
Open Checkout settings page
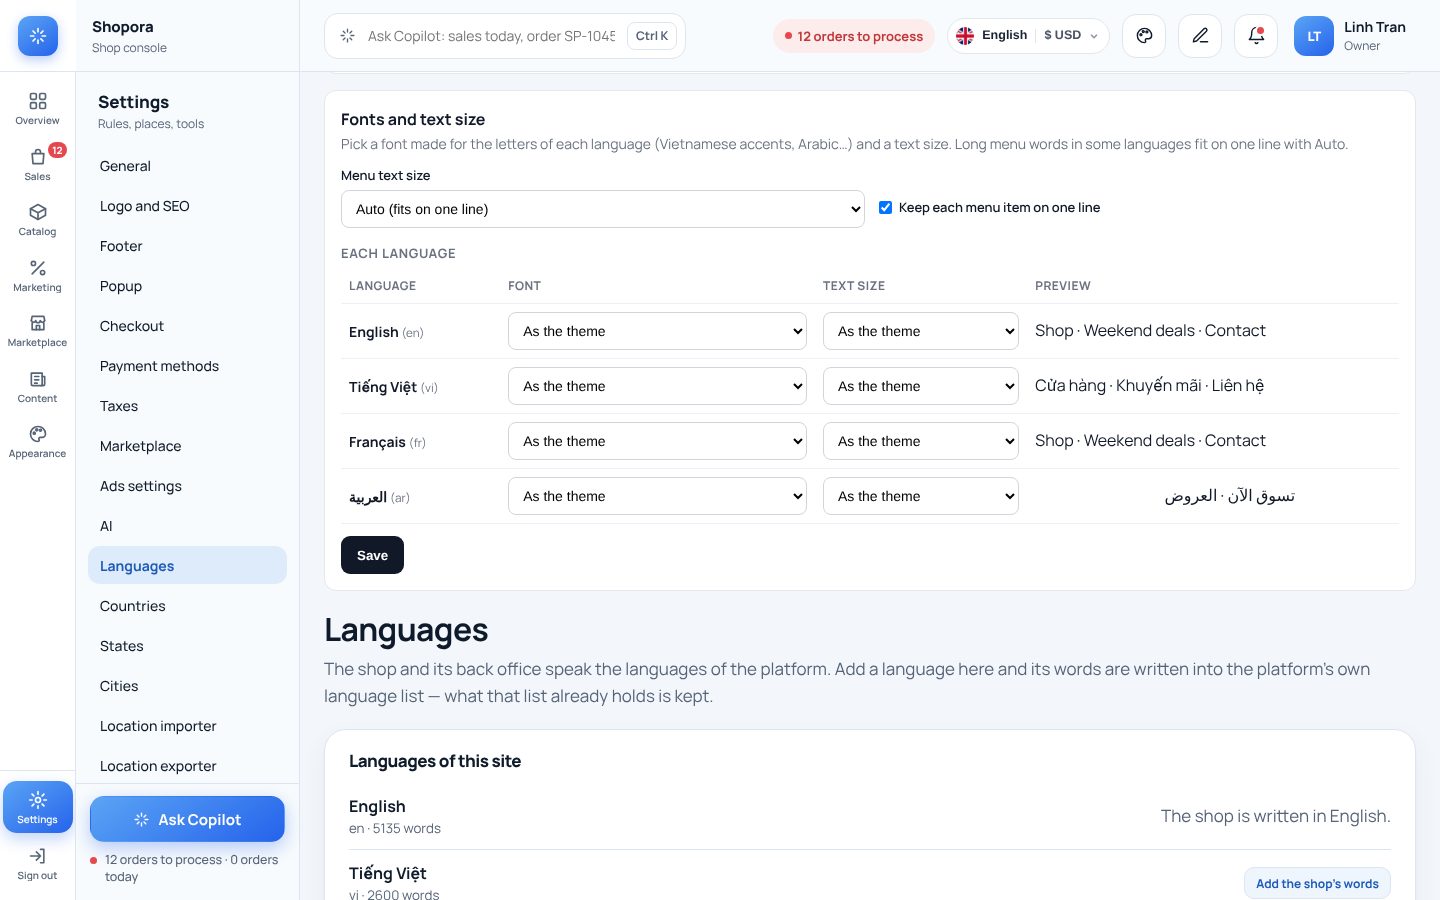pos(187,326)
